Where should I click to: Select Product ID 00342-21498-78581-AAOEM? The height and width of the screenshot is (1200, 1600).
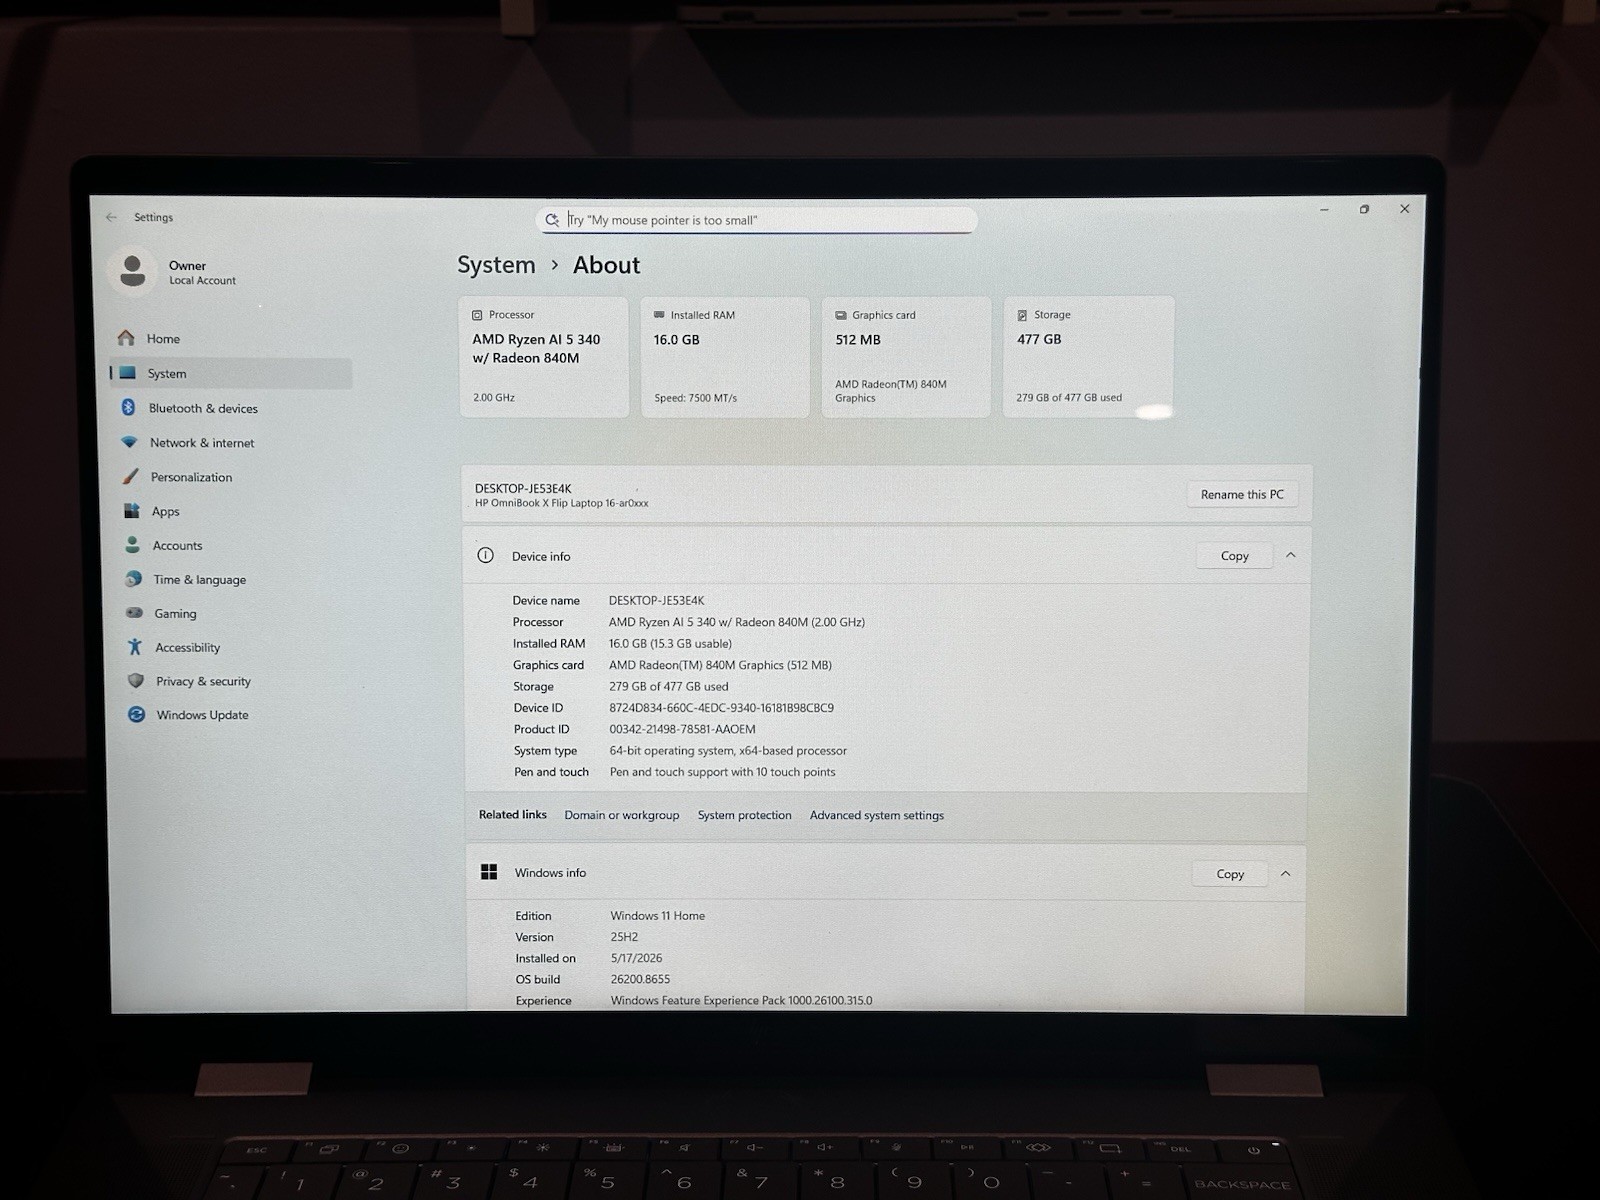682,729
